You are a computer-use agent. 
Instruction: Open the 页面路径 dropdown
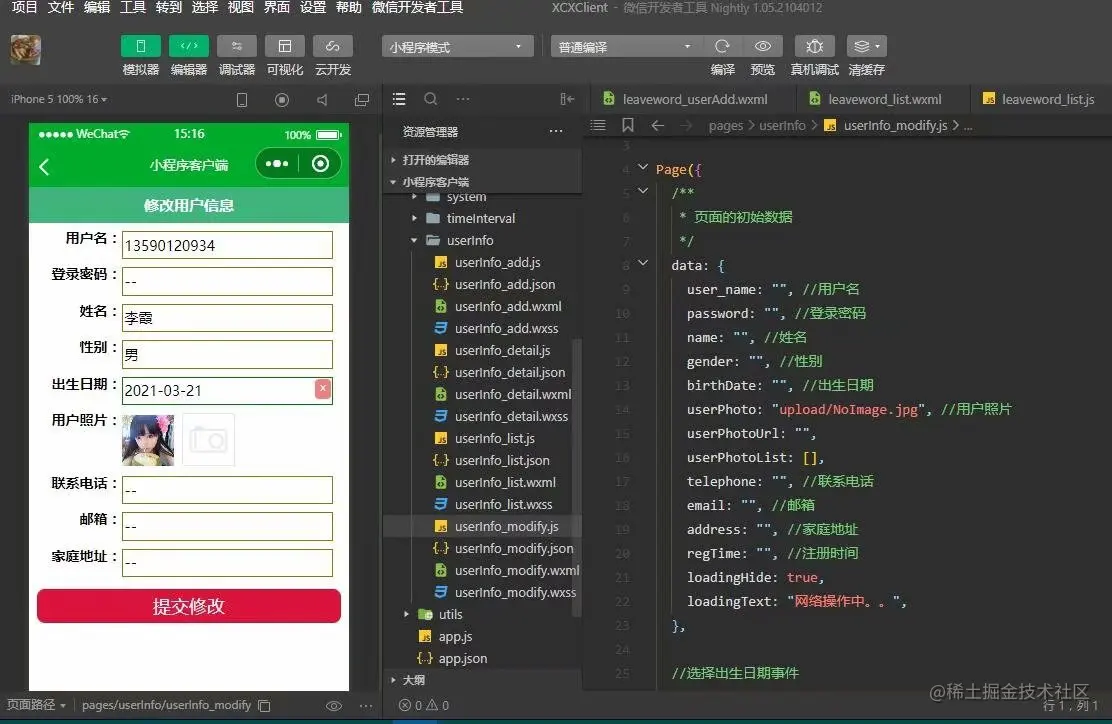[36, 705]
